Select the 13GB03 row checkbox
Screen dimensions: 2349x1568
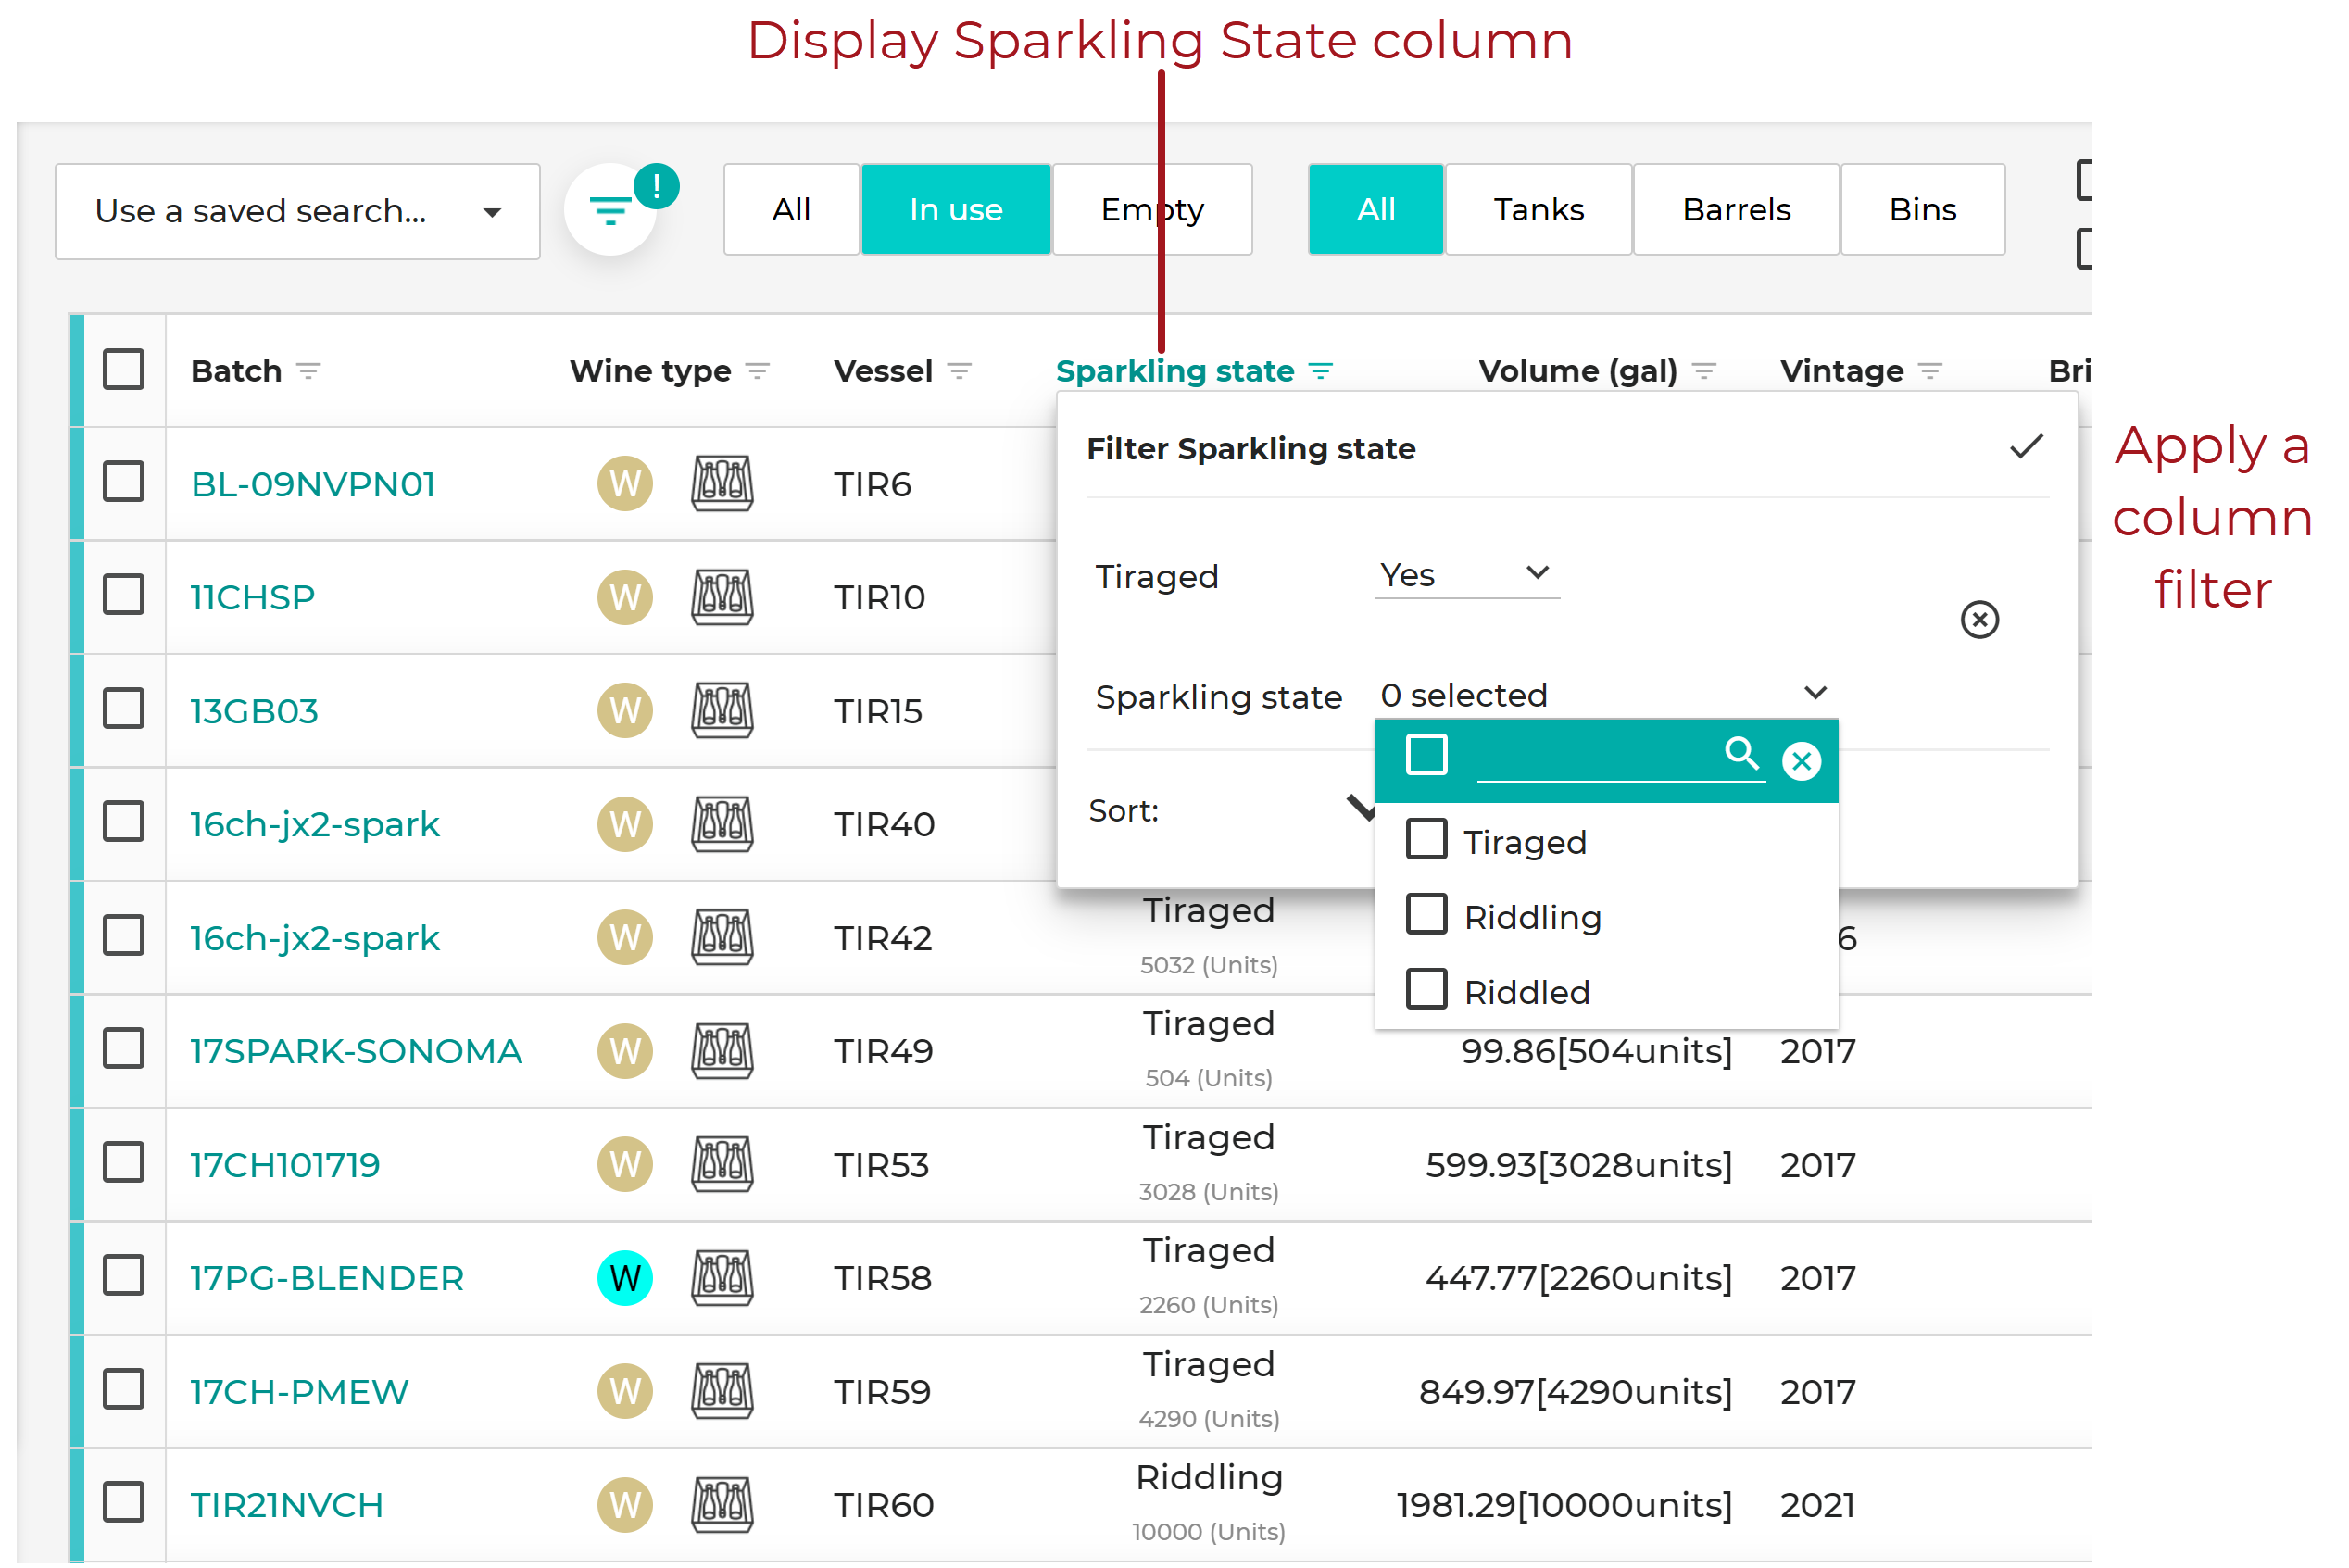click(x=124, y=708)
